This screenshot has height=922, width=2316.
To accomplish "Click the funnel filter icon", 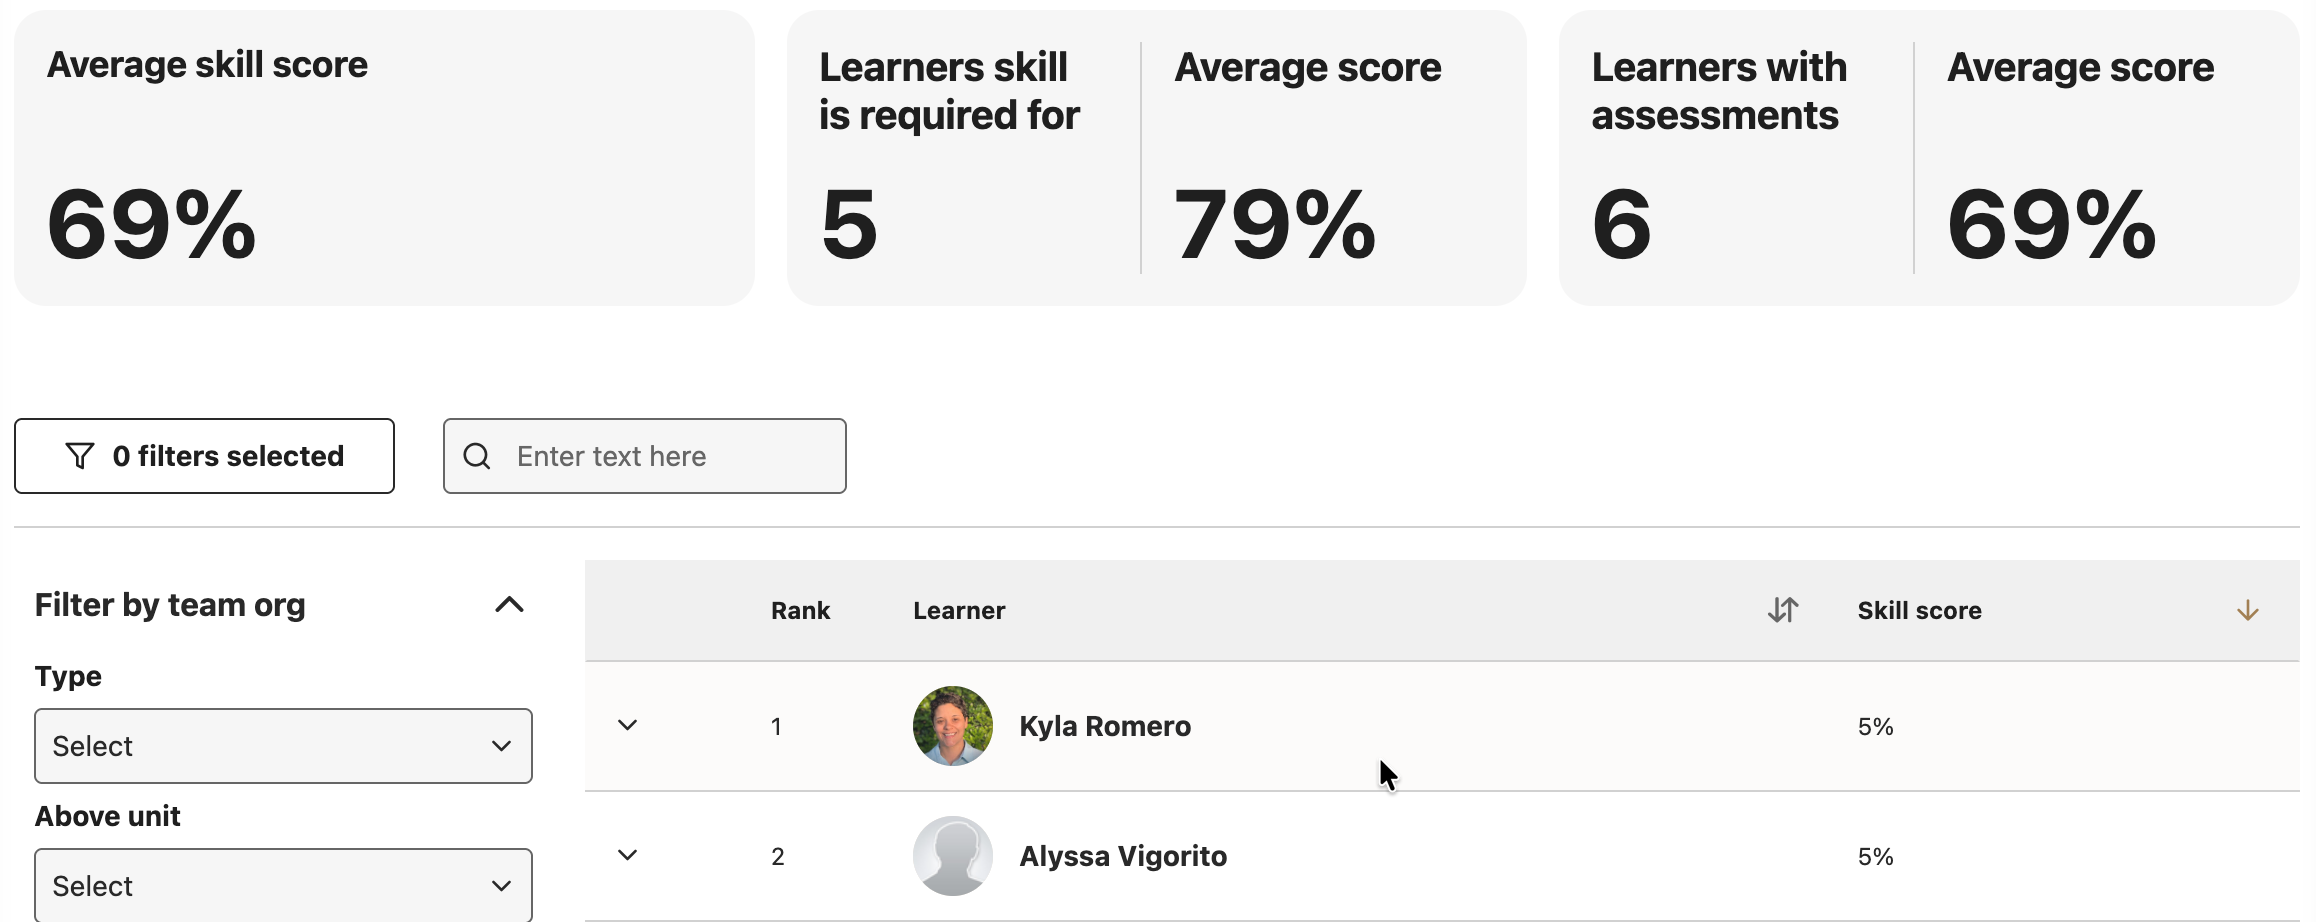I will click(80, 456).
